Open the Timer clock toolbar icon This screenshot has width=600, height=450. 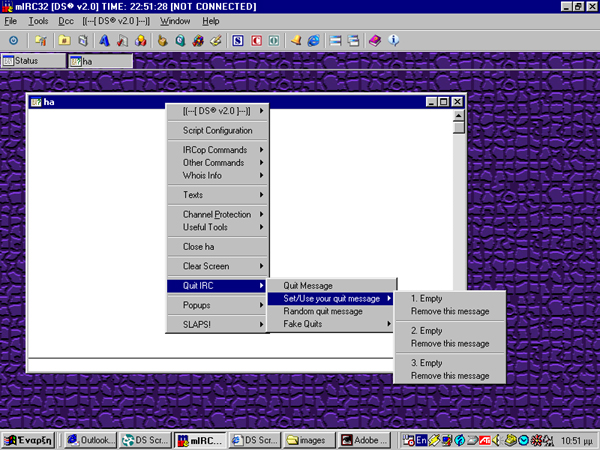181,40
